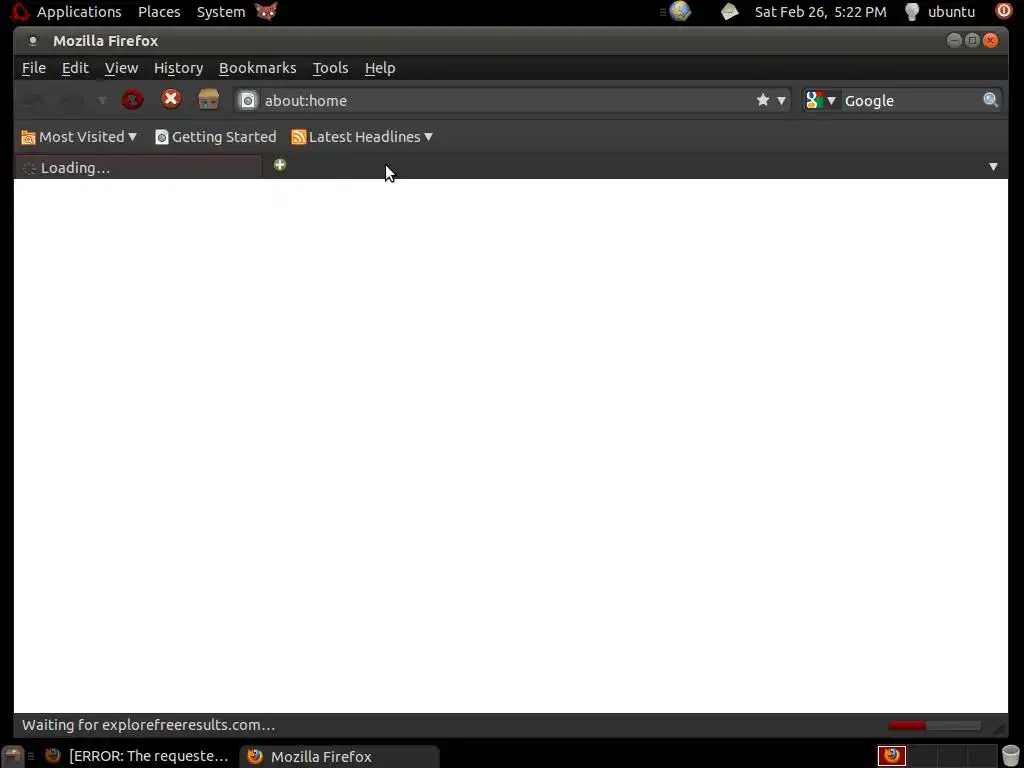Open a new tab with the plus icon
1024x768 pixels.
click(x=280, y=165)
